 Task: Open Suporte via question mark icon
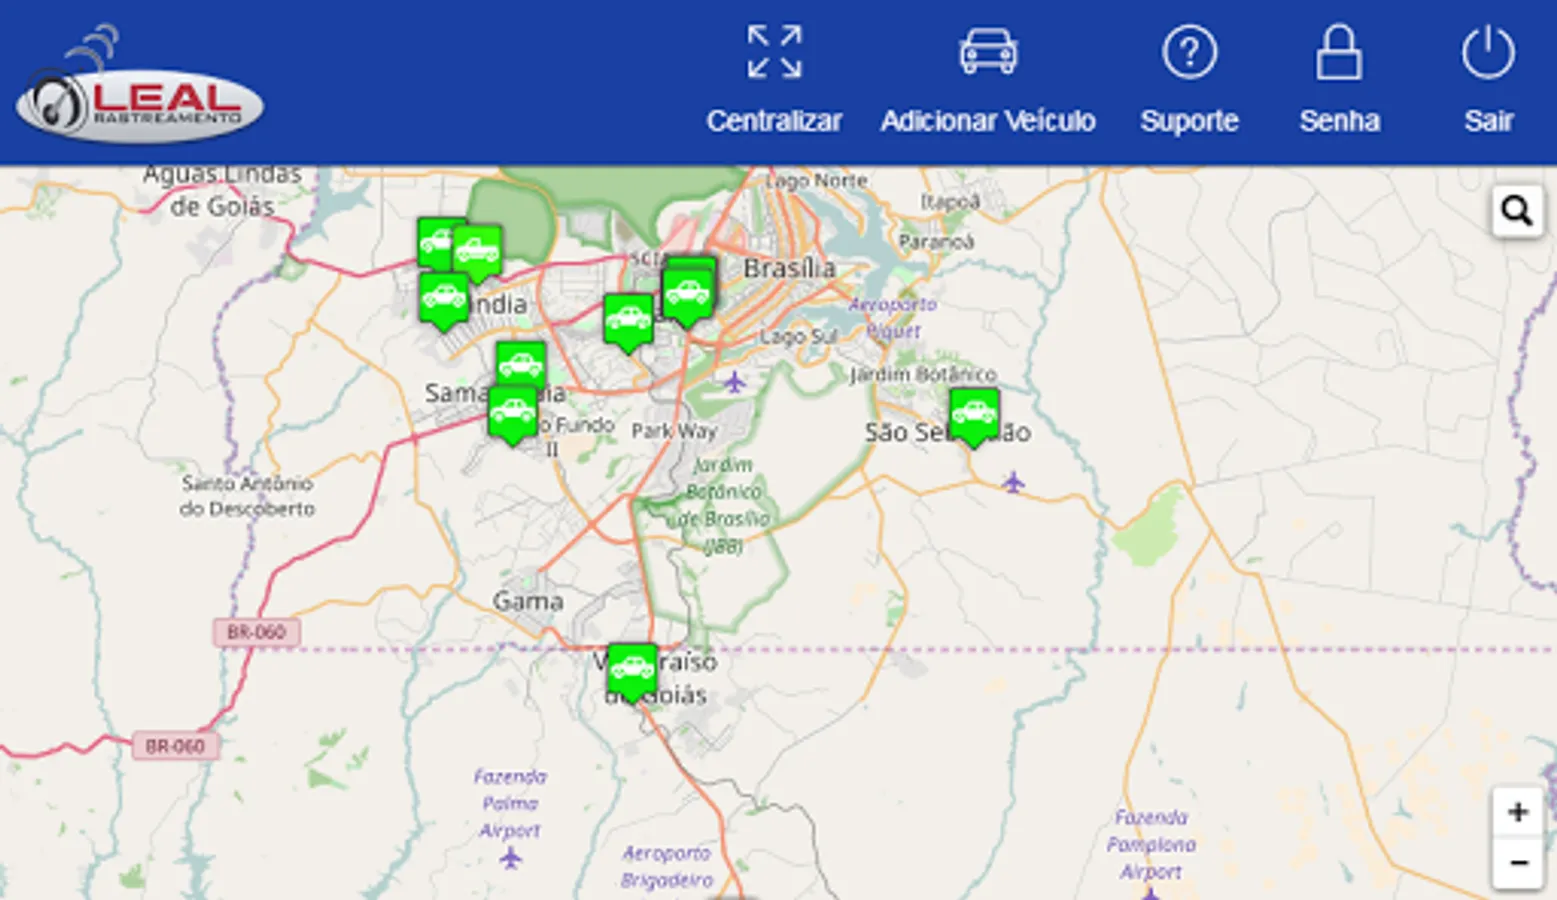1189,50
